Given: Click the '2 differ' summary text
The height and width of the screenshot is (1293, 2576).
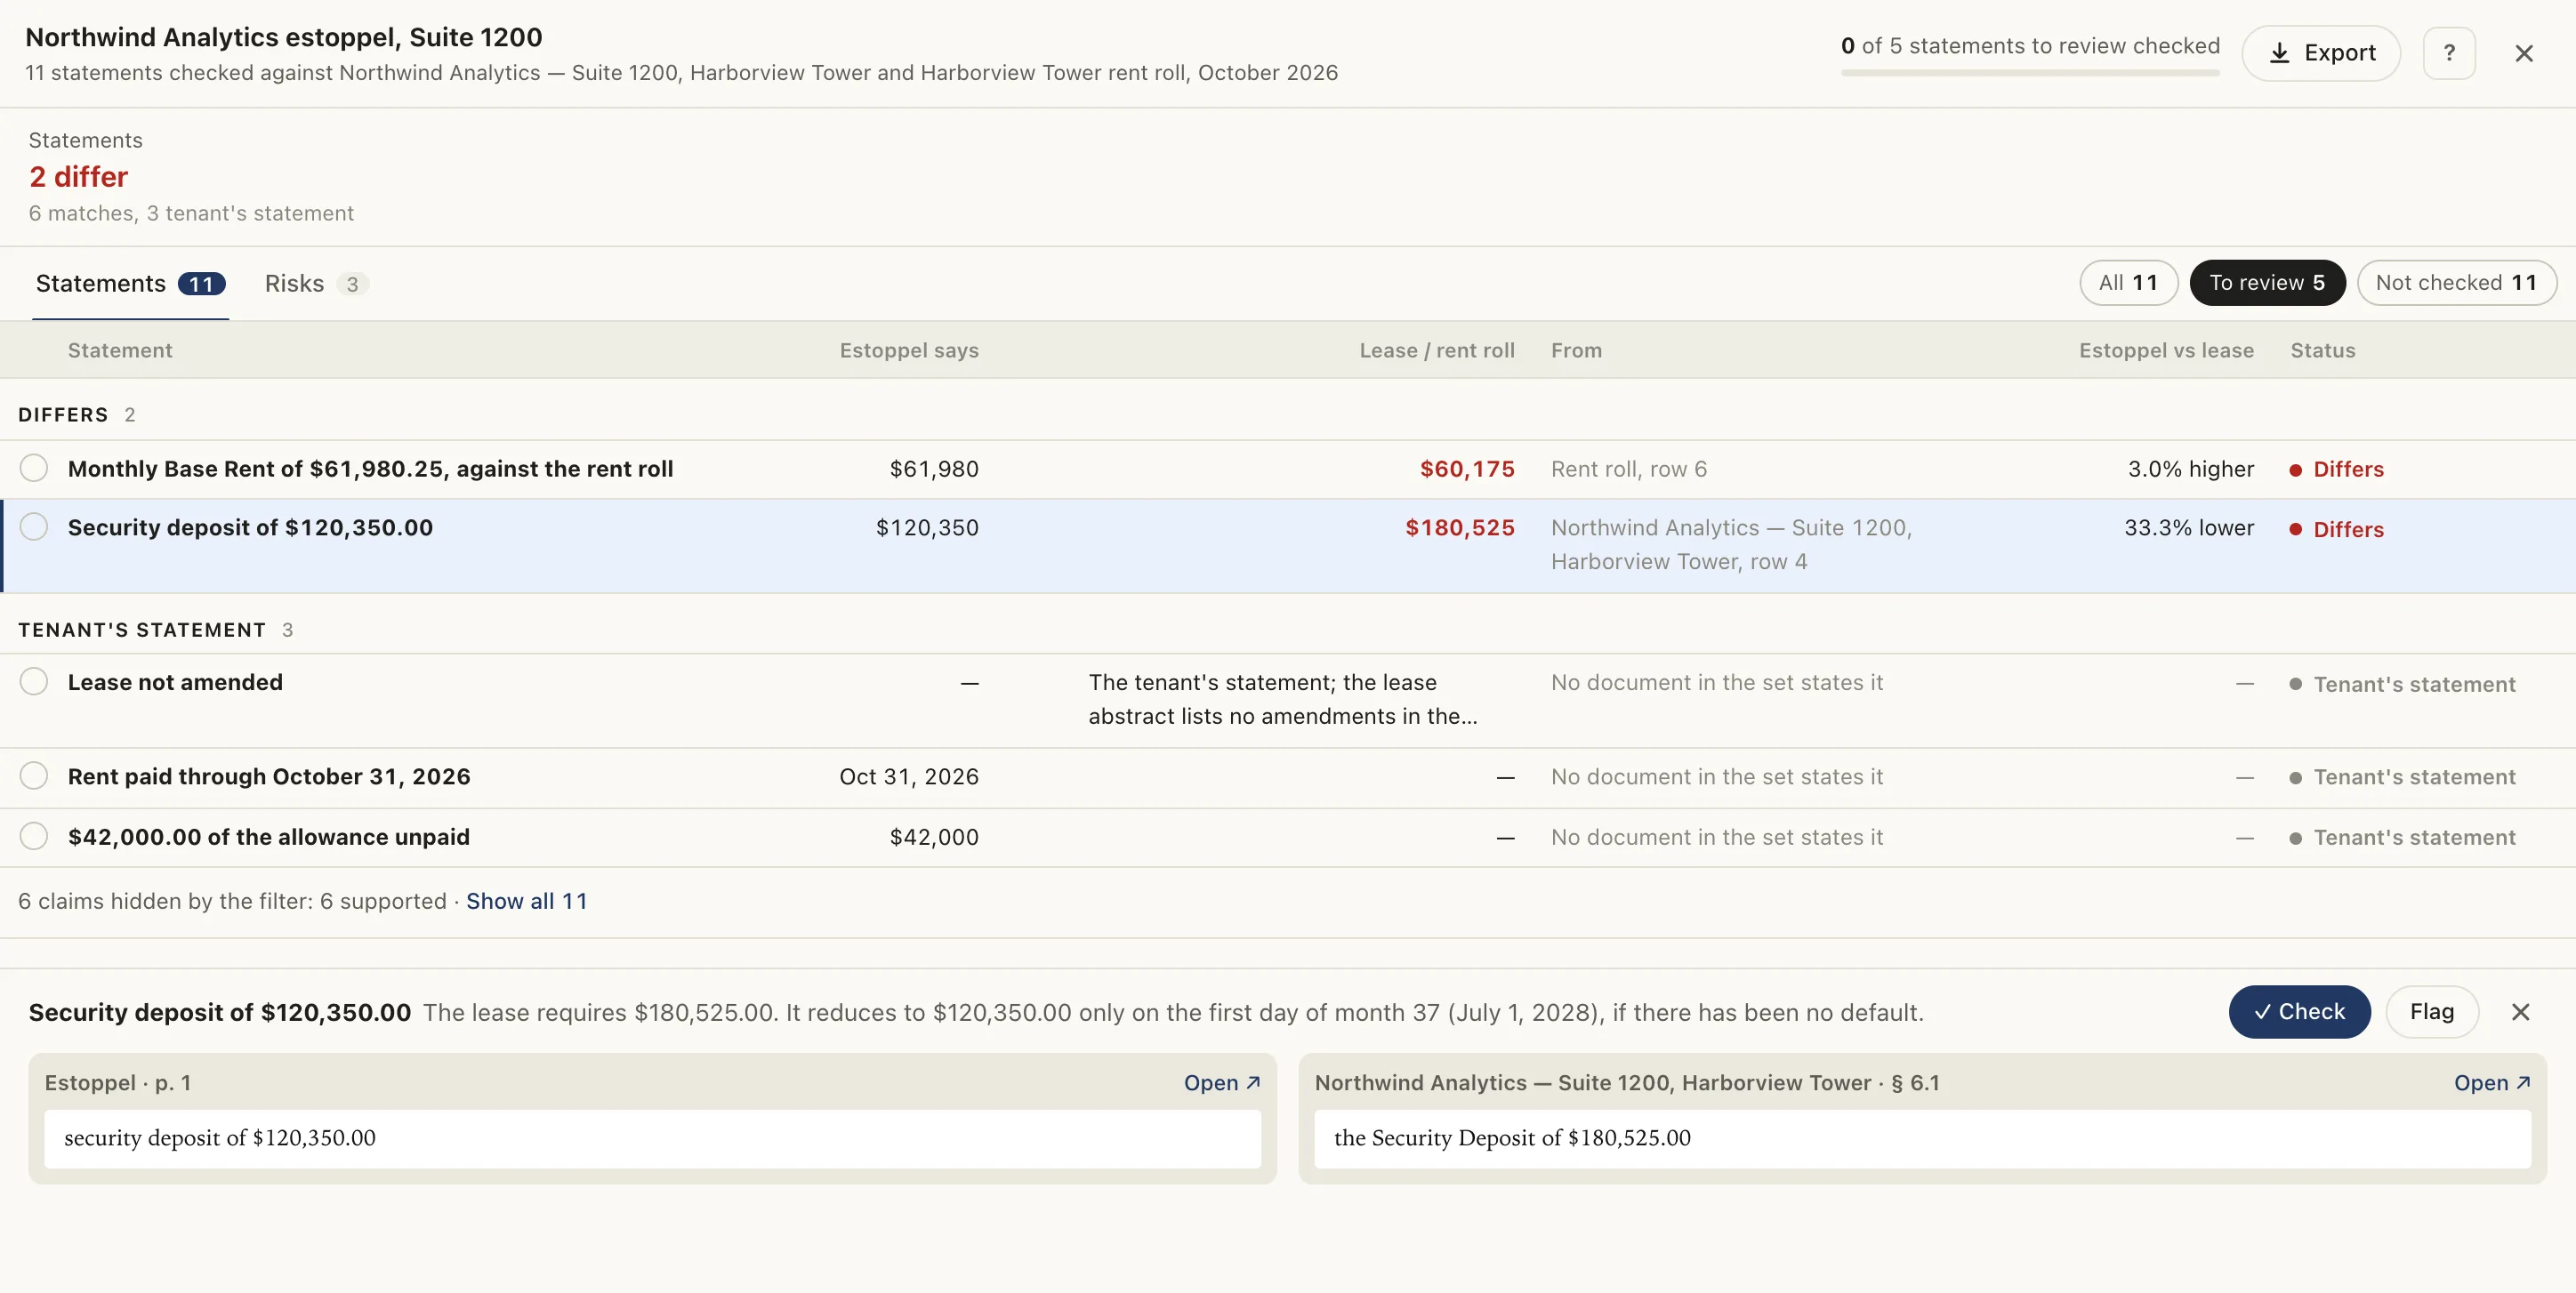Looking at the screenshot, I should click(79, 177).
